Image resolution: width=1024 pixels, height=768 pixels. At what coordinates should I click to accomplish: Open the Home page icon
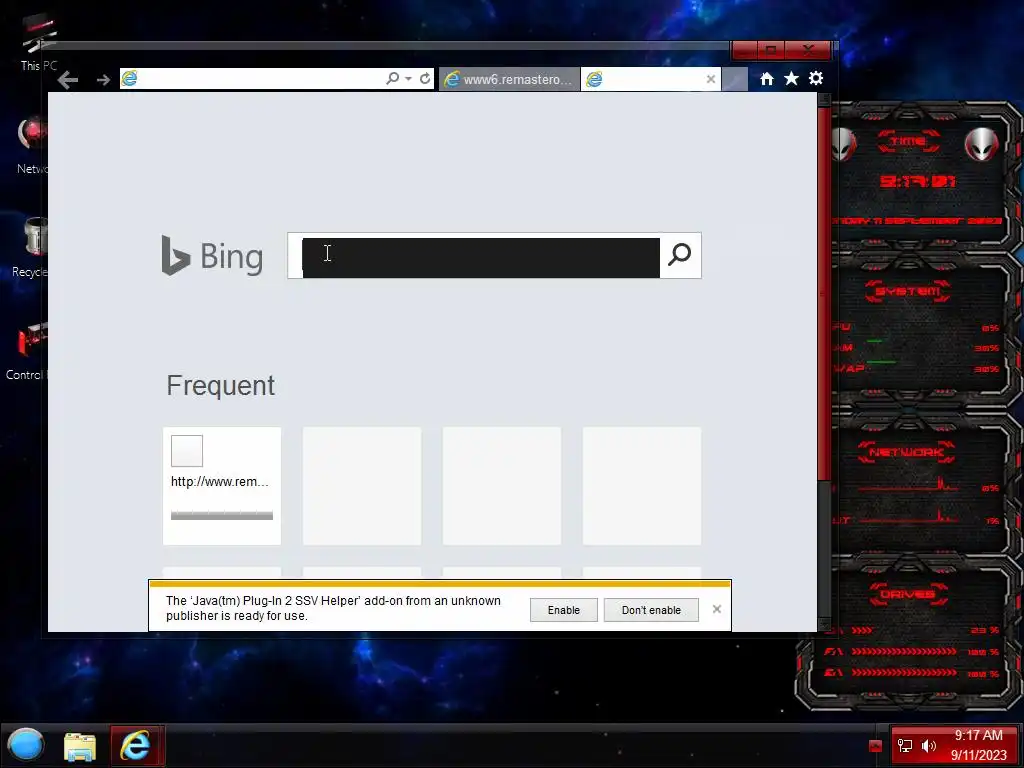point(767,78)
